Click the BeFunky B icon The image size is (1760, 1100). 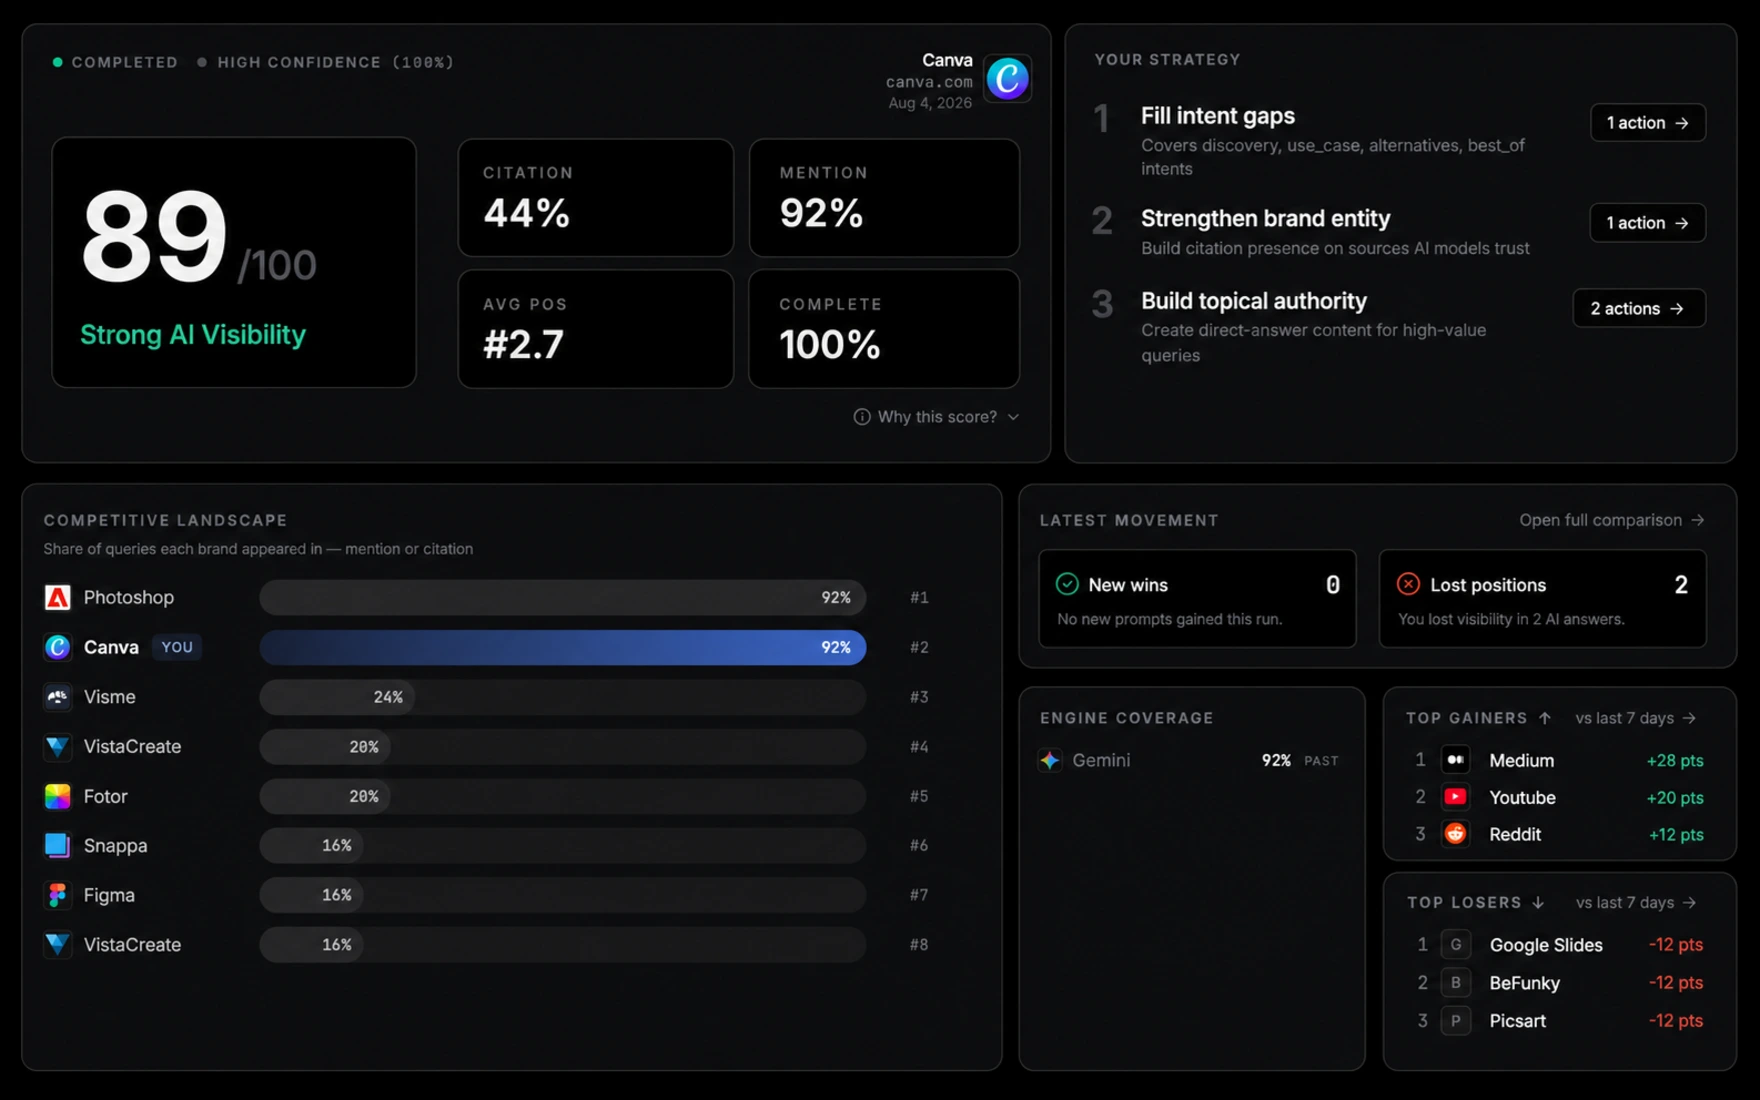pyautogui.click(x=1456, y=983)
